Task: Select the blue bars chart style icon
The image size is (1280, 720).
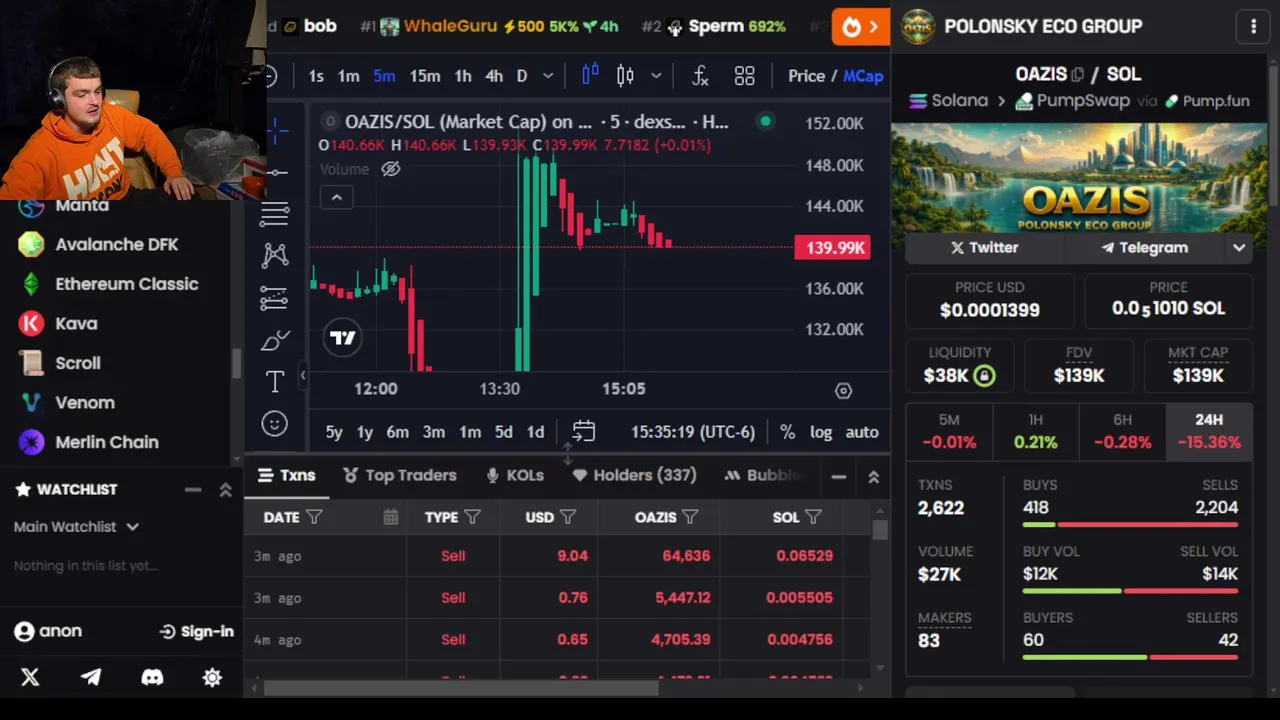Action: [x=590, y=75]
